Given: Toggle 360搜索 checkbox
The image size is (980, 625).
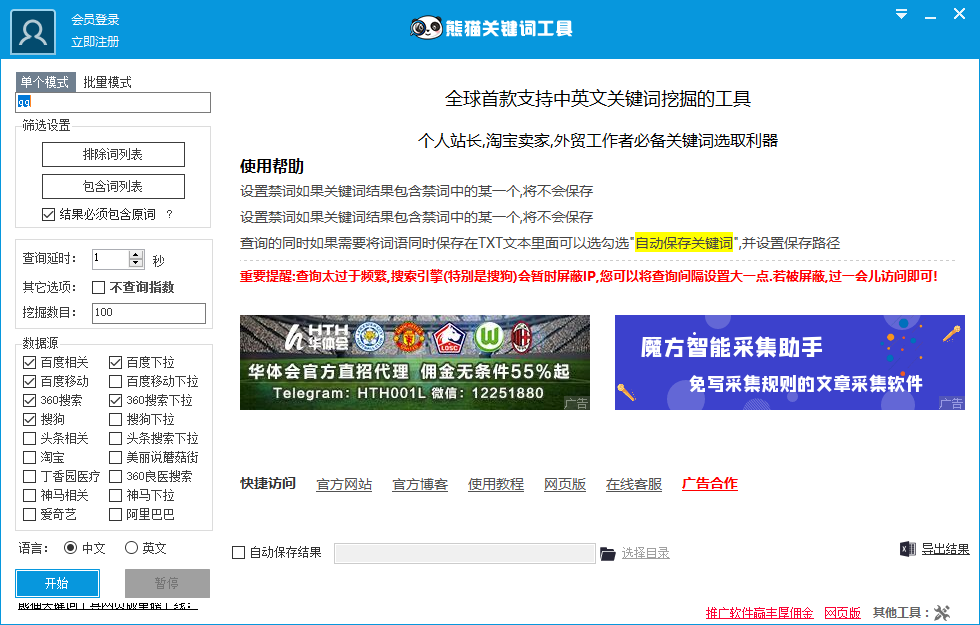Looking at the screenshot, I should (29, 400).
